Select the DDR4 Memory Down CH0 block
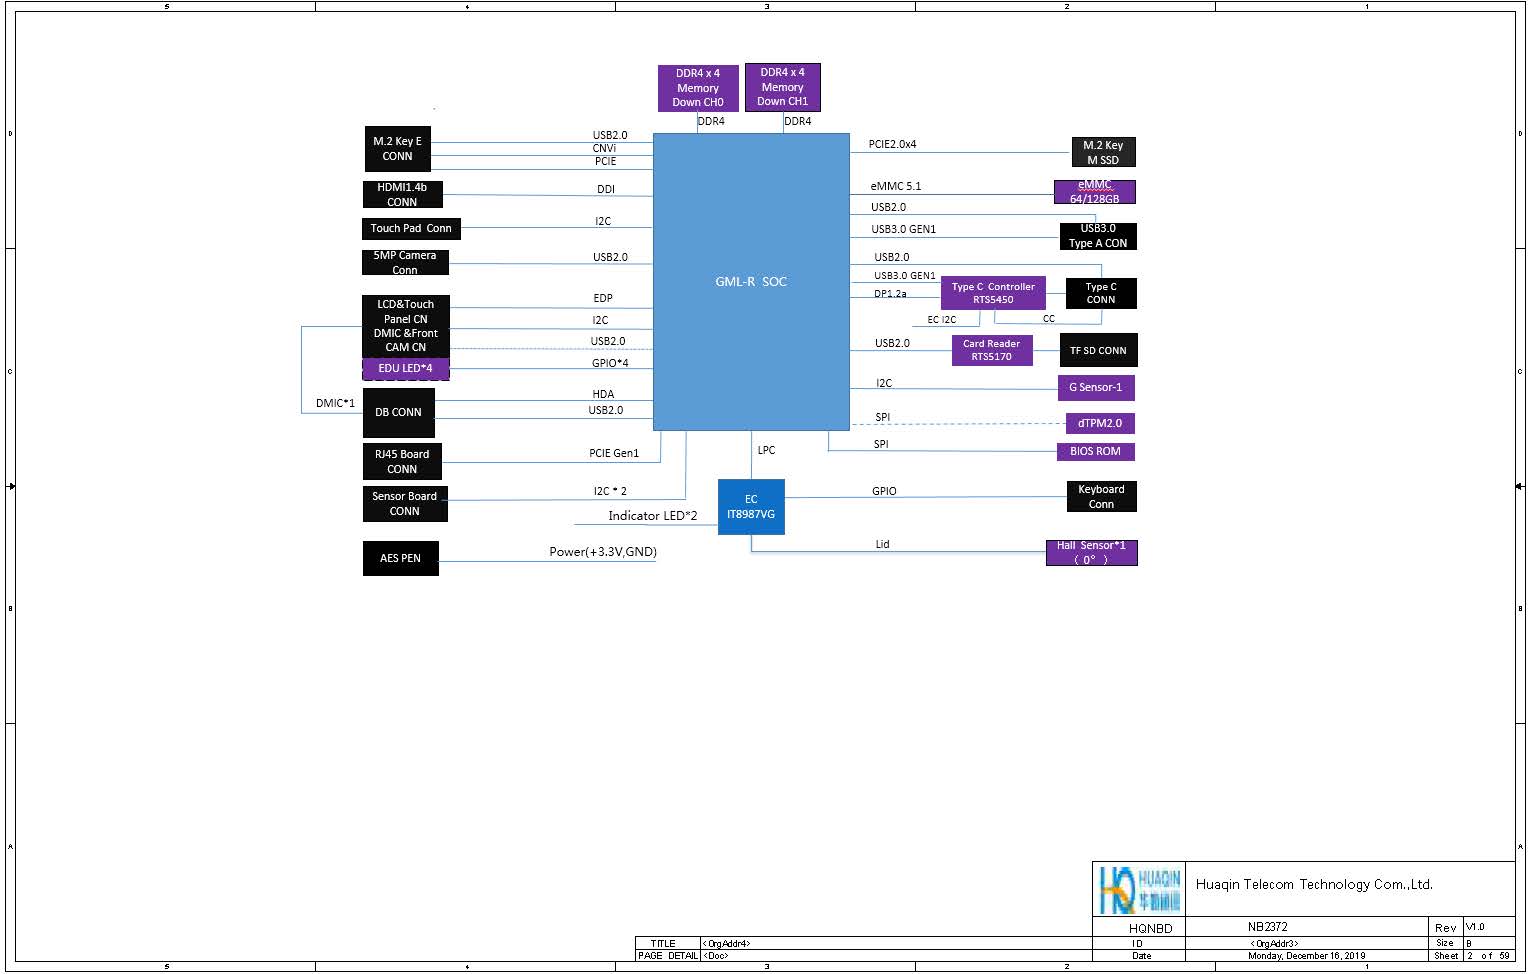Screen dimensions: 1535x974 (x=697, y=88)
